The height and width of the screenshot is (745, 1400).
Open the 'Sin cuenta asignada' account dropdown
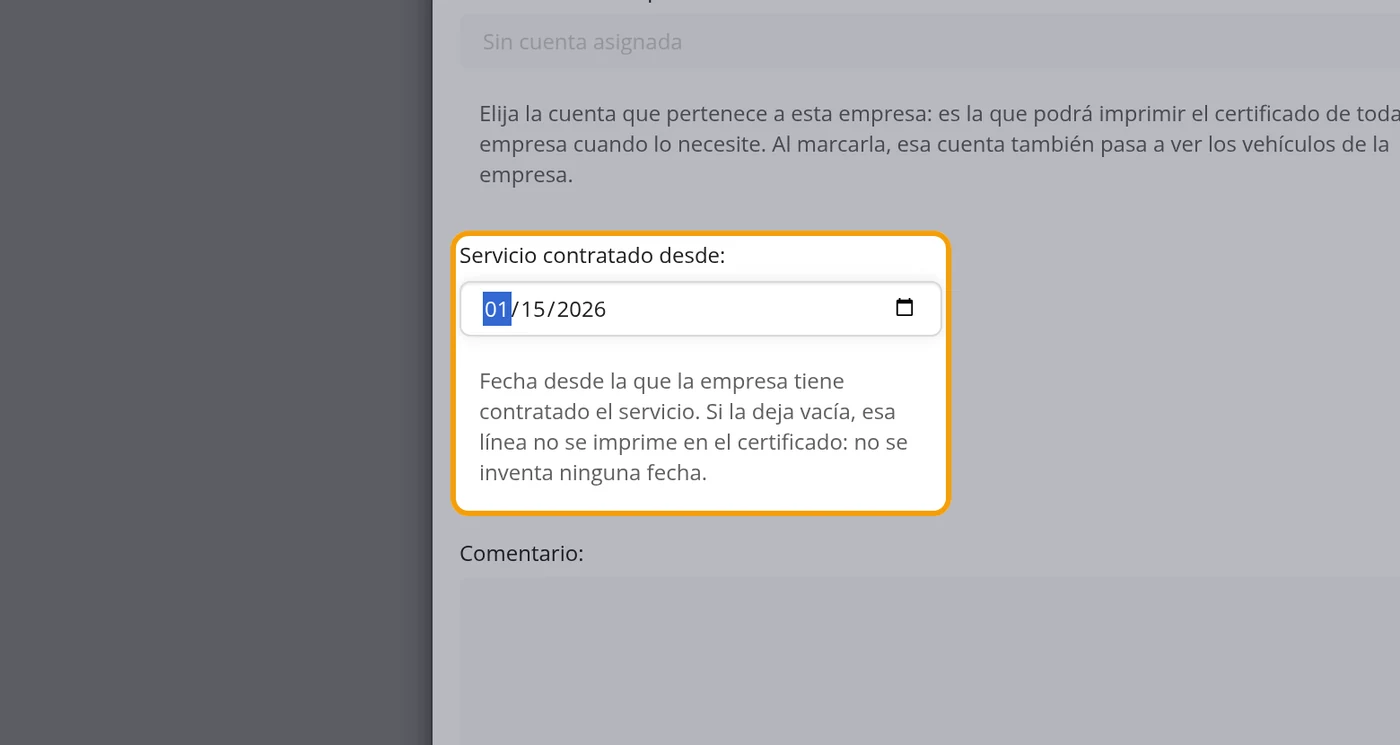(x=930, y=42)
